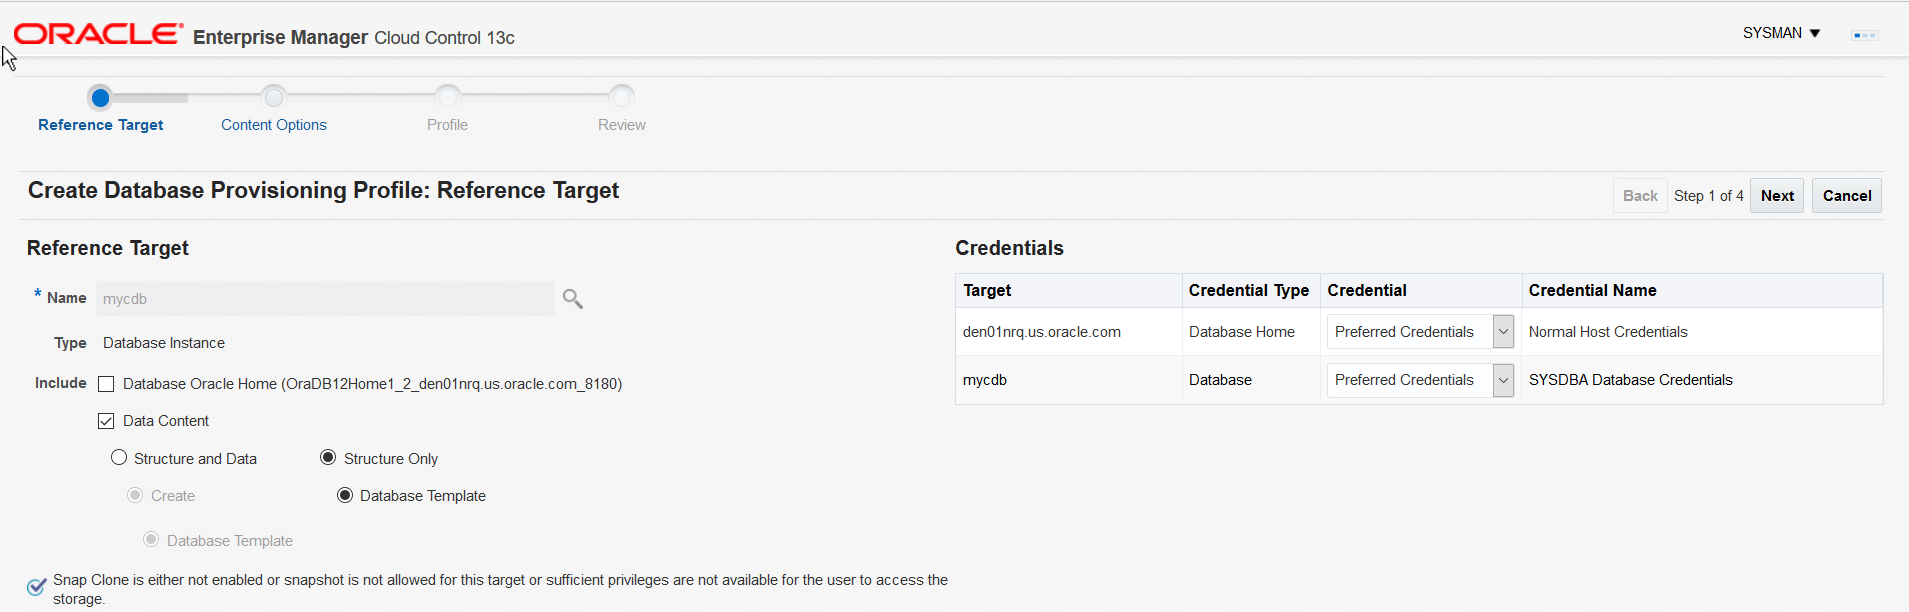Open credential dropdown for mycdb Database row
This screenshot has height=612, width=1909.
(x=1503, y=380)
